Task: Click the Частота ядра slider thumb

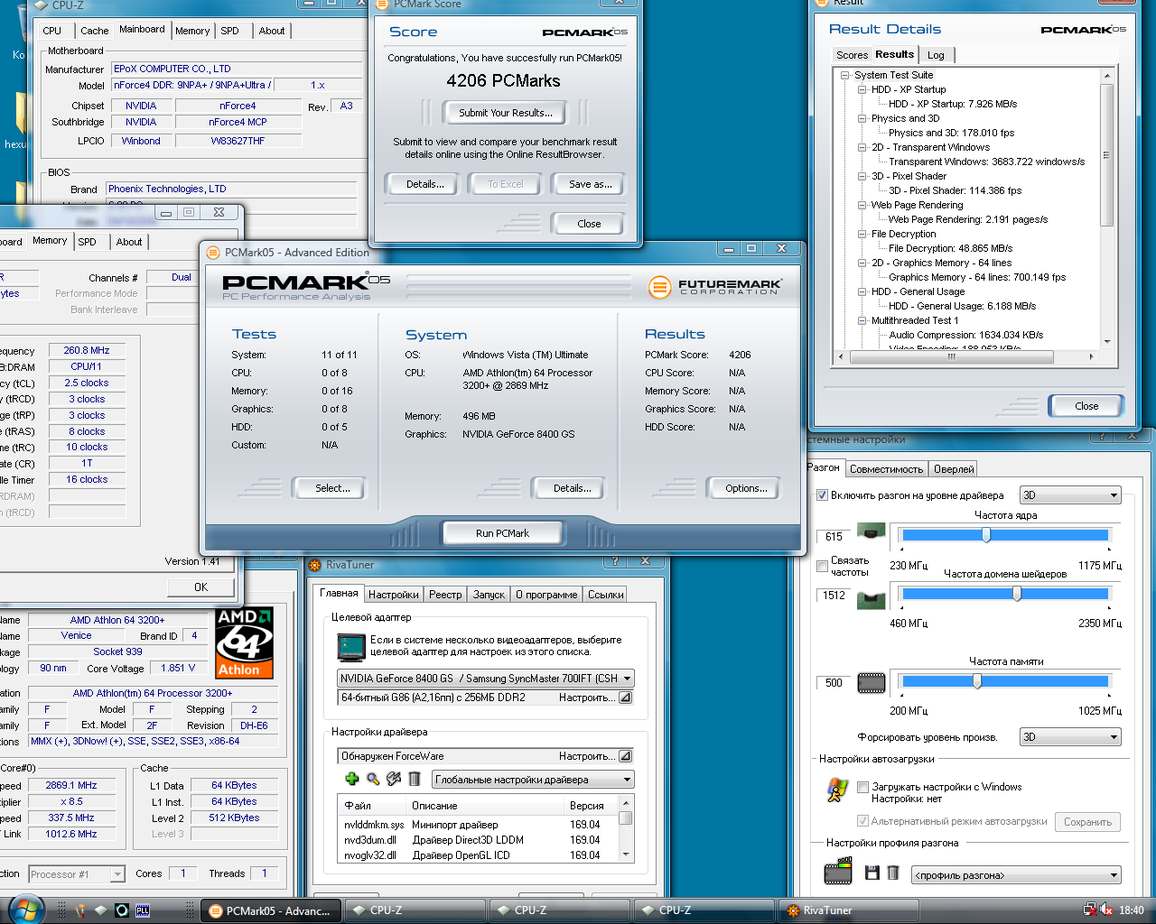Action: pyautogui.click(x=986, y=535)
